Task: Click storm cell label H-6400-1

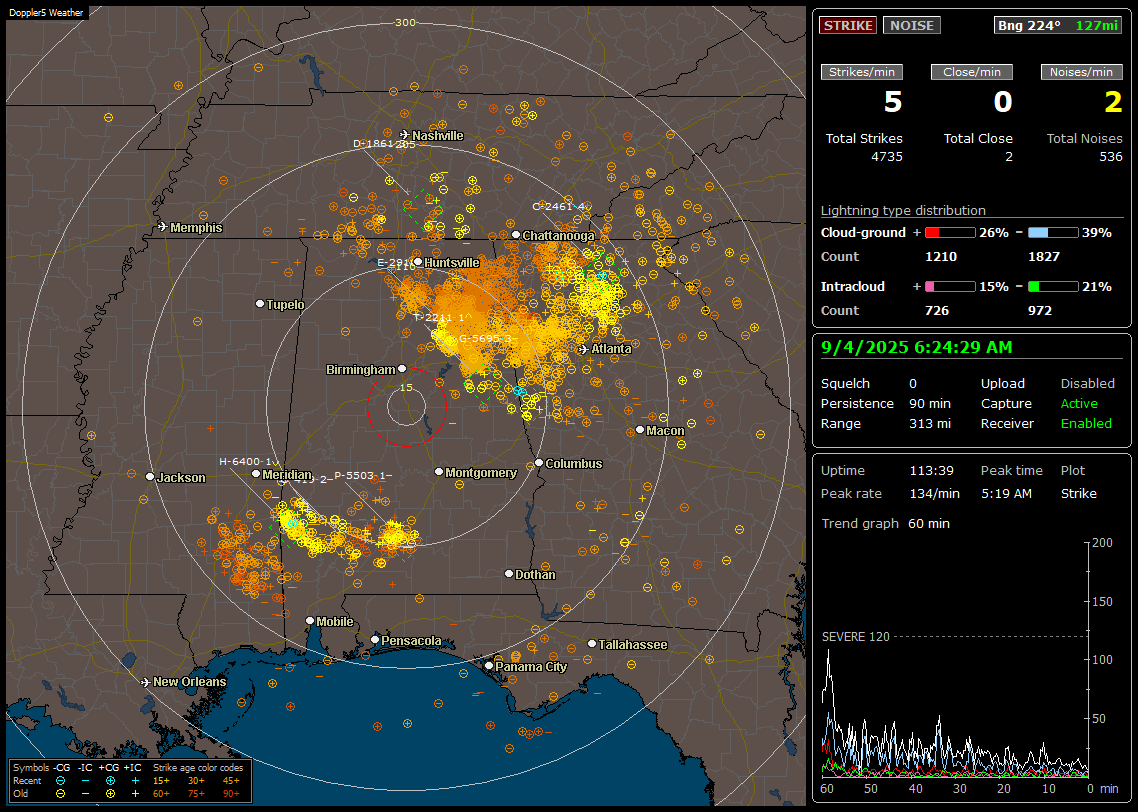Action: click(245, 462)
